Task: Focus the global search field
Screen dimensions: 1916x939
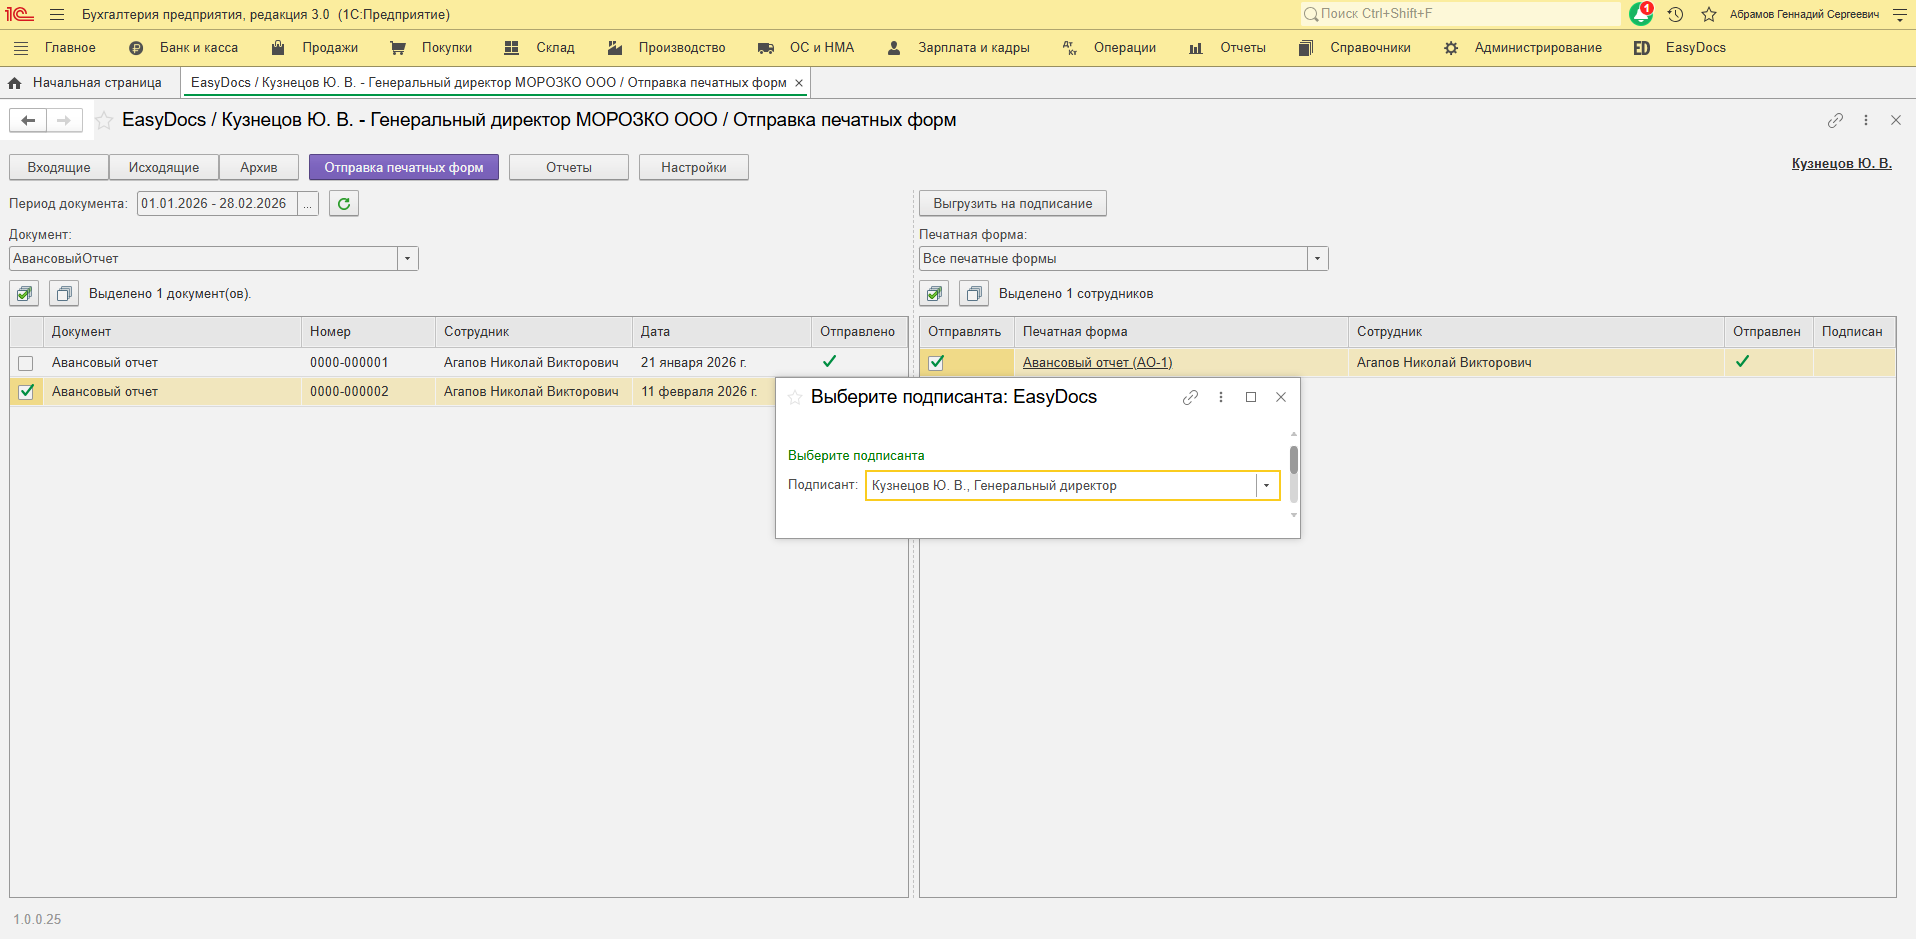Action: coord(1460,14)
